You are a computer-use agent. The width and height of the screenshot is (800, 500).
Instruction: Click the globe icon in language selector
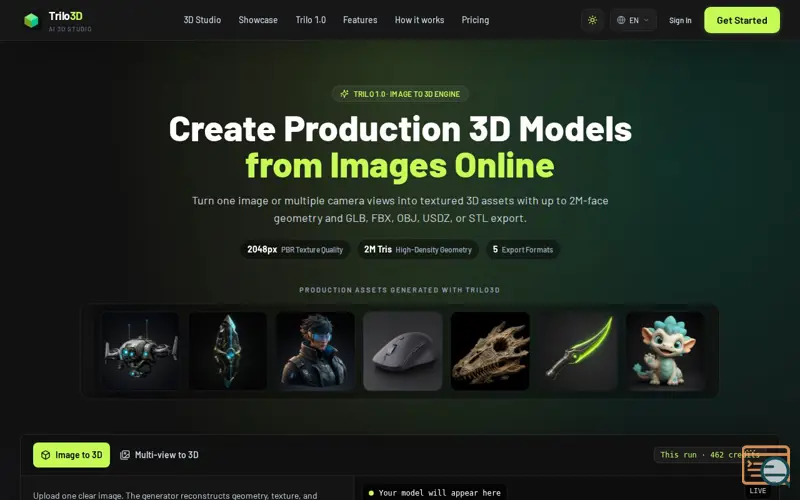(x=621, y=20)
